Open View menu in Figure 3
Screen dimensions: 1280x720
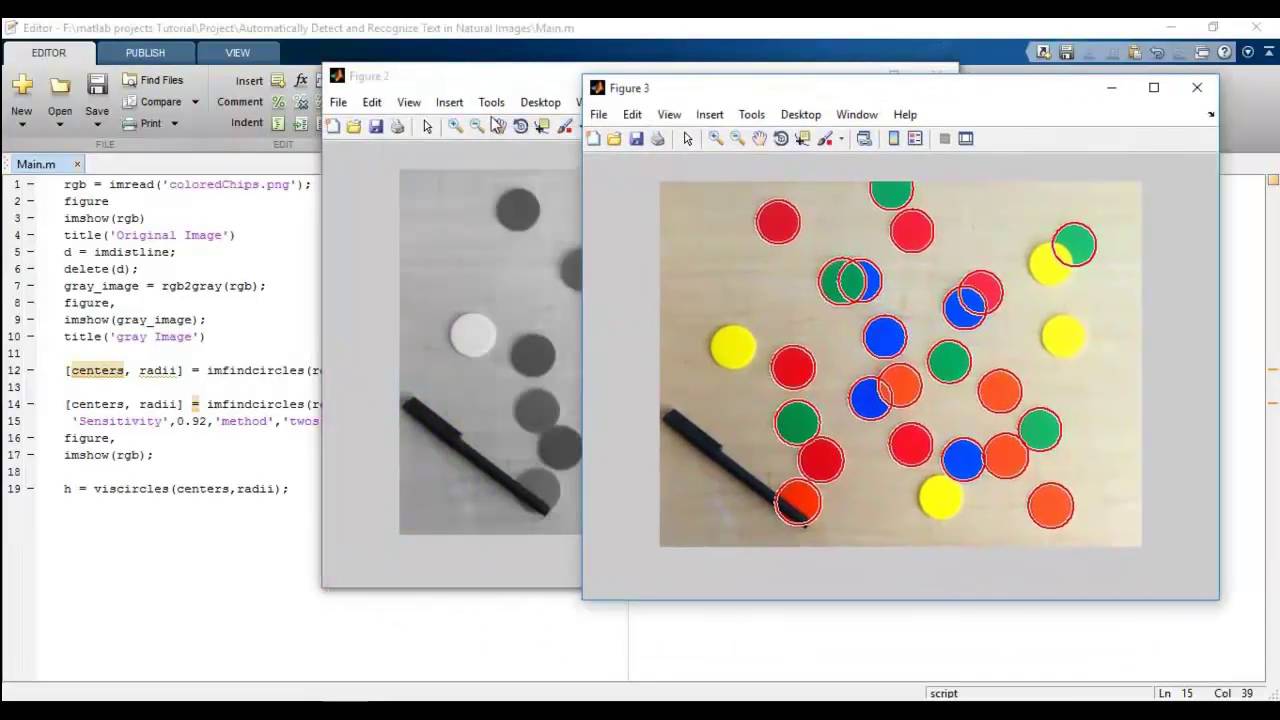[x=669, y=115]
